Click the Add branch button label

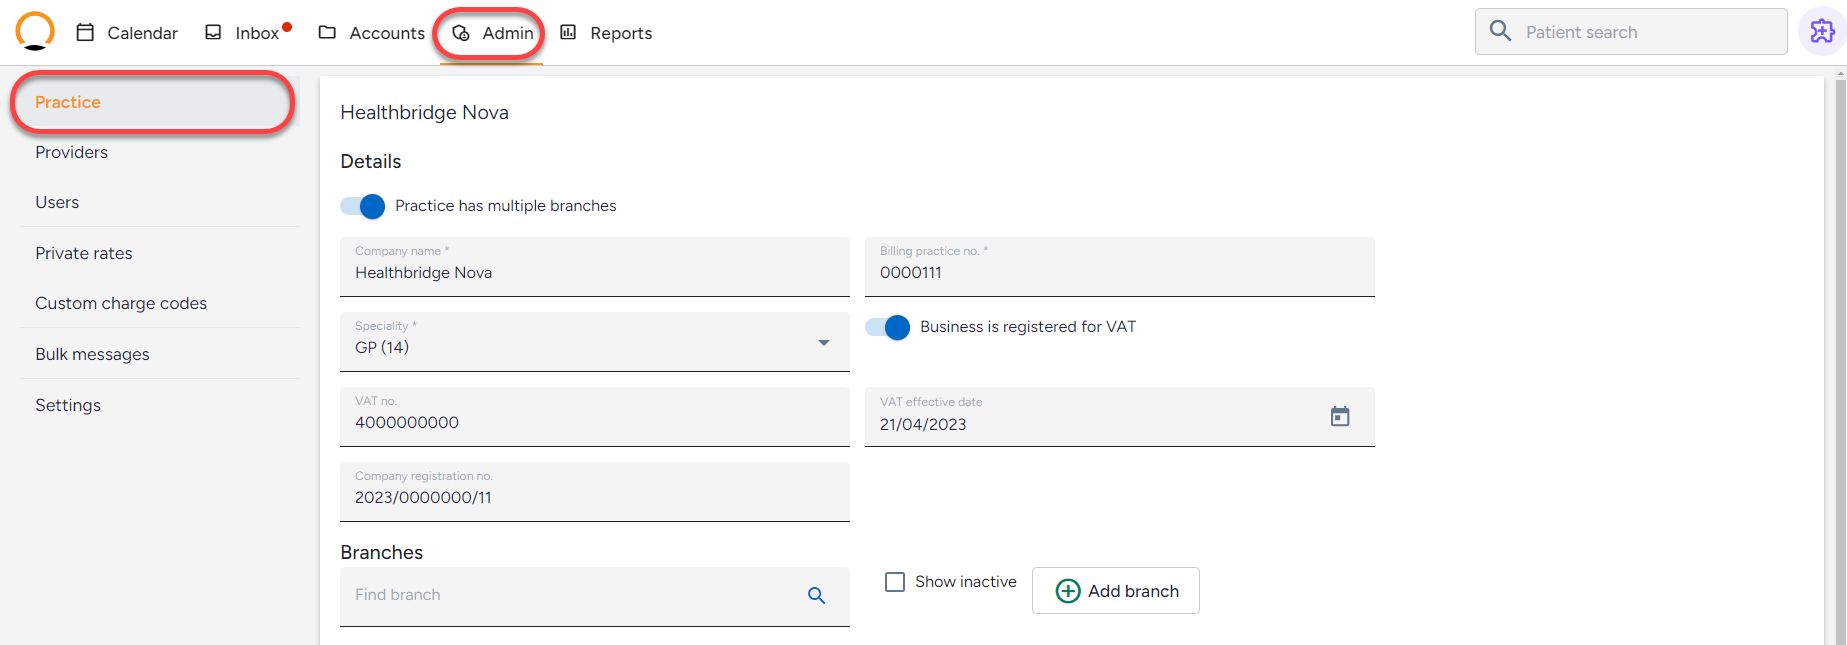(1133, 591)
